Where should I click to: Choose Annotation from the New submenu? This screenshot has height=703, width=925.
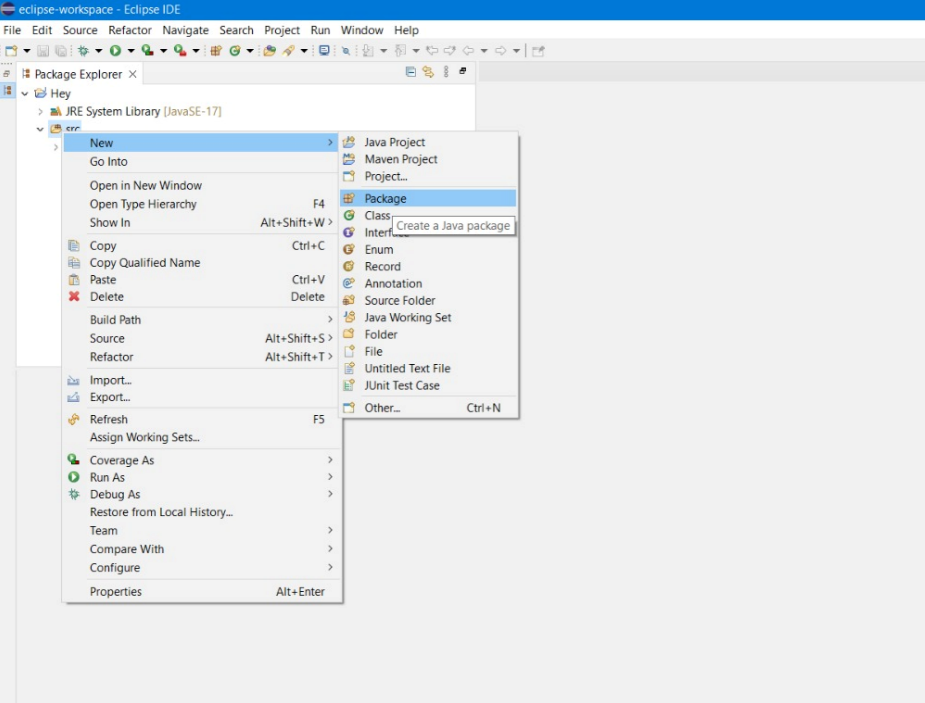[428, 284]
